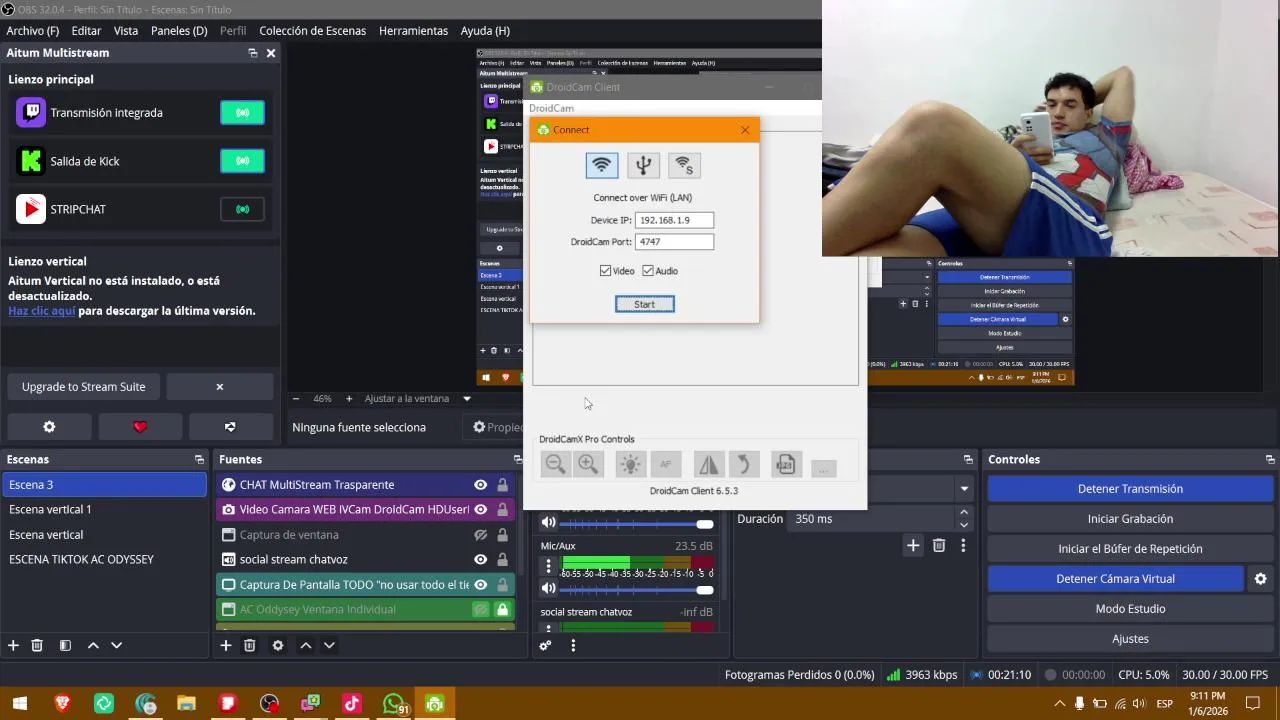Image resolution: width=1280 pixels, height=720 pixels.
Task: Open audio mixer advanced settings gears
Action: pos(545,646)
